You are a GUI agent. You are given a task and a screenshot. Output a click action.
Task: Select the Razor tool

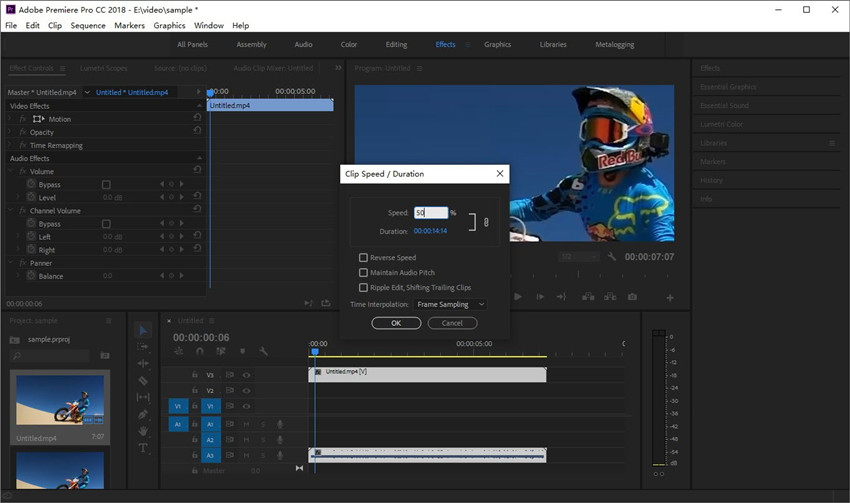[143, 381]
